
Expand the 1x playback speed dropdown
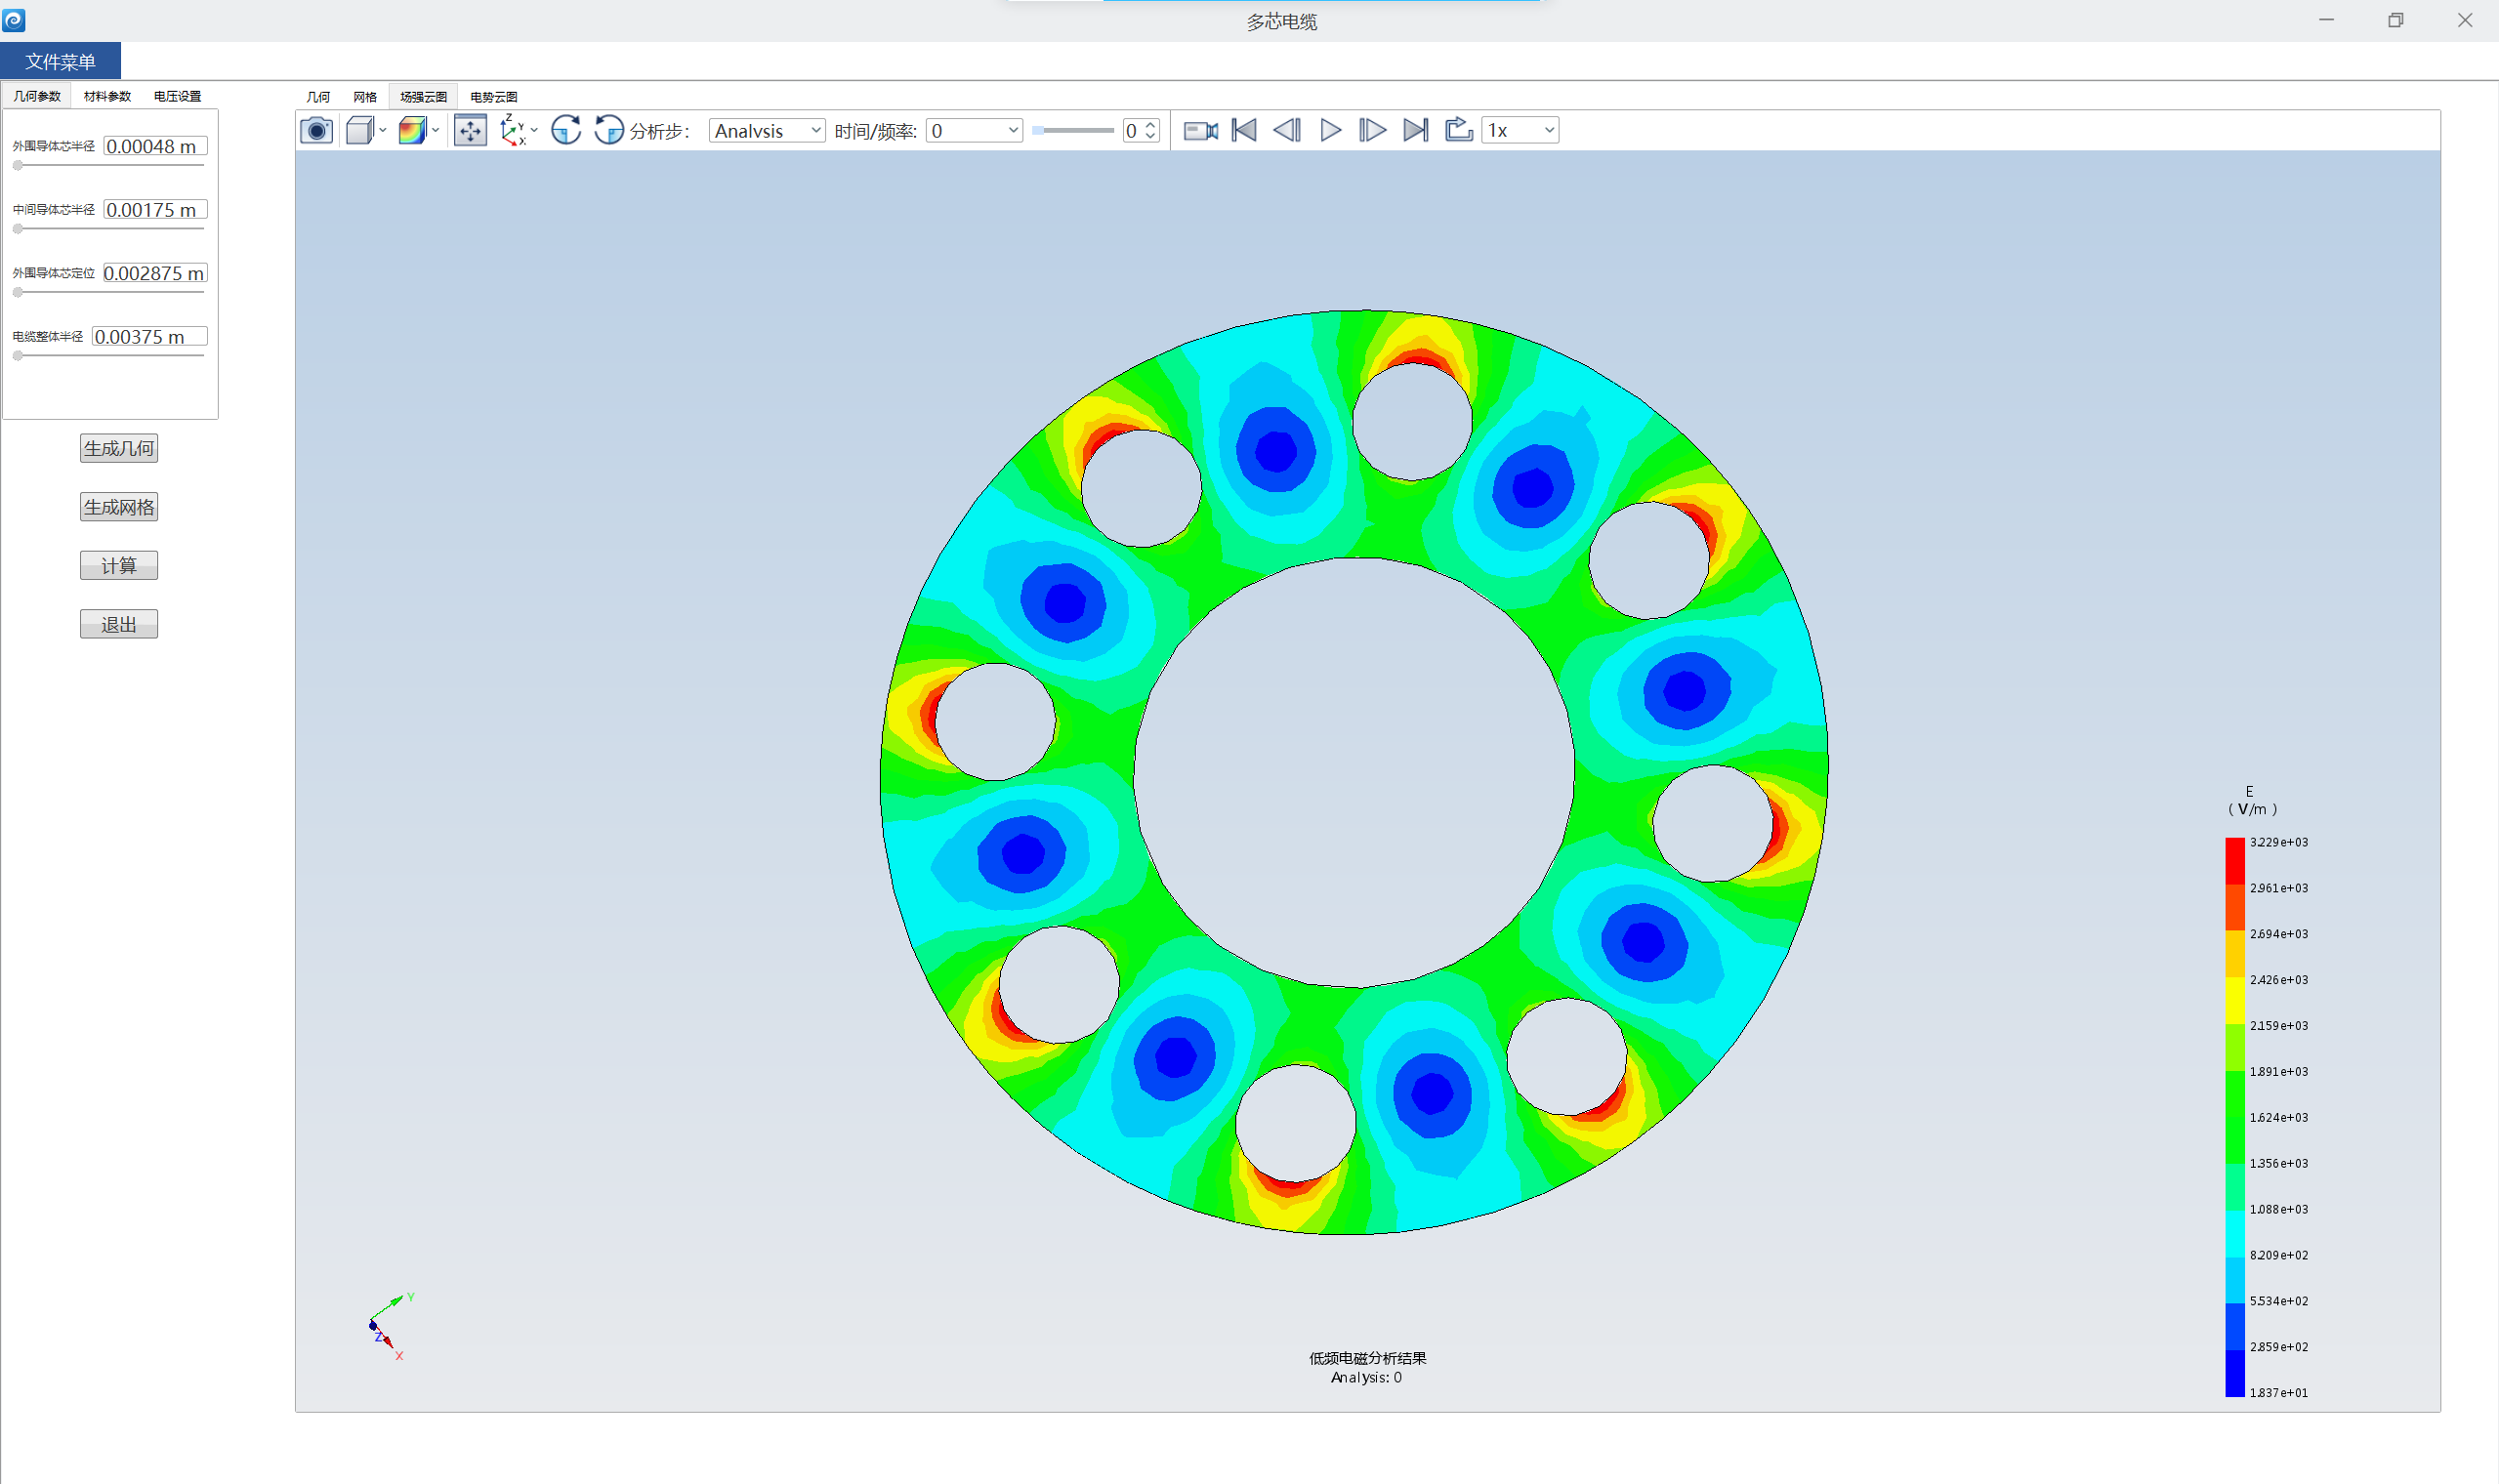click(1519, 130)
